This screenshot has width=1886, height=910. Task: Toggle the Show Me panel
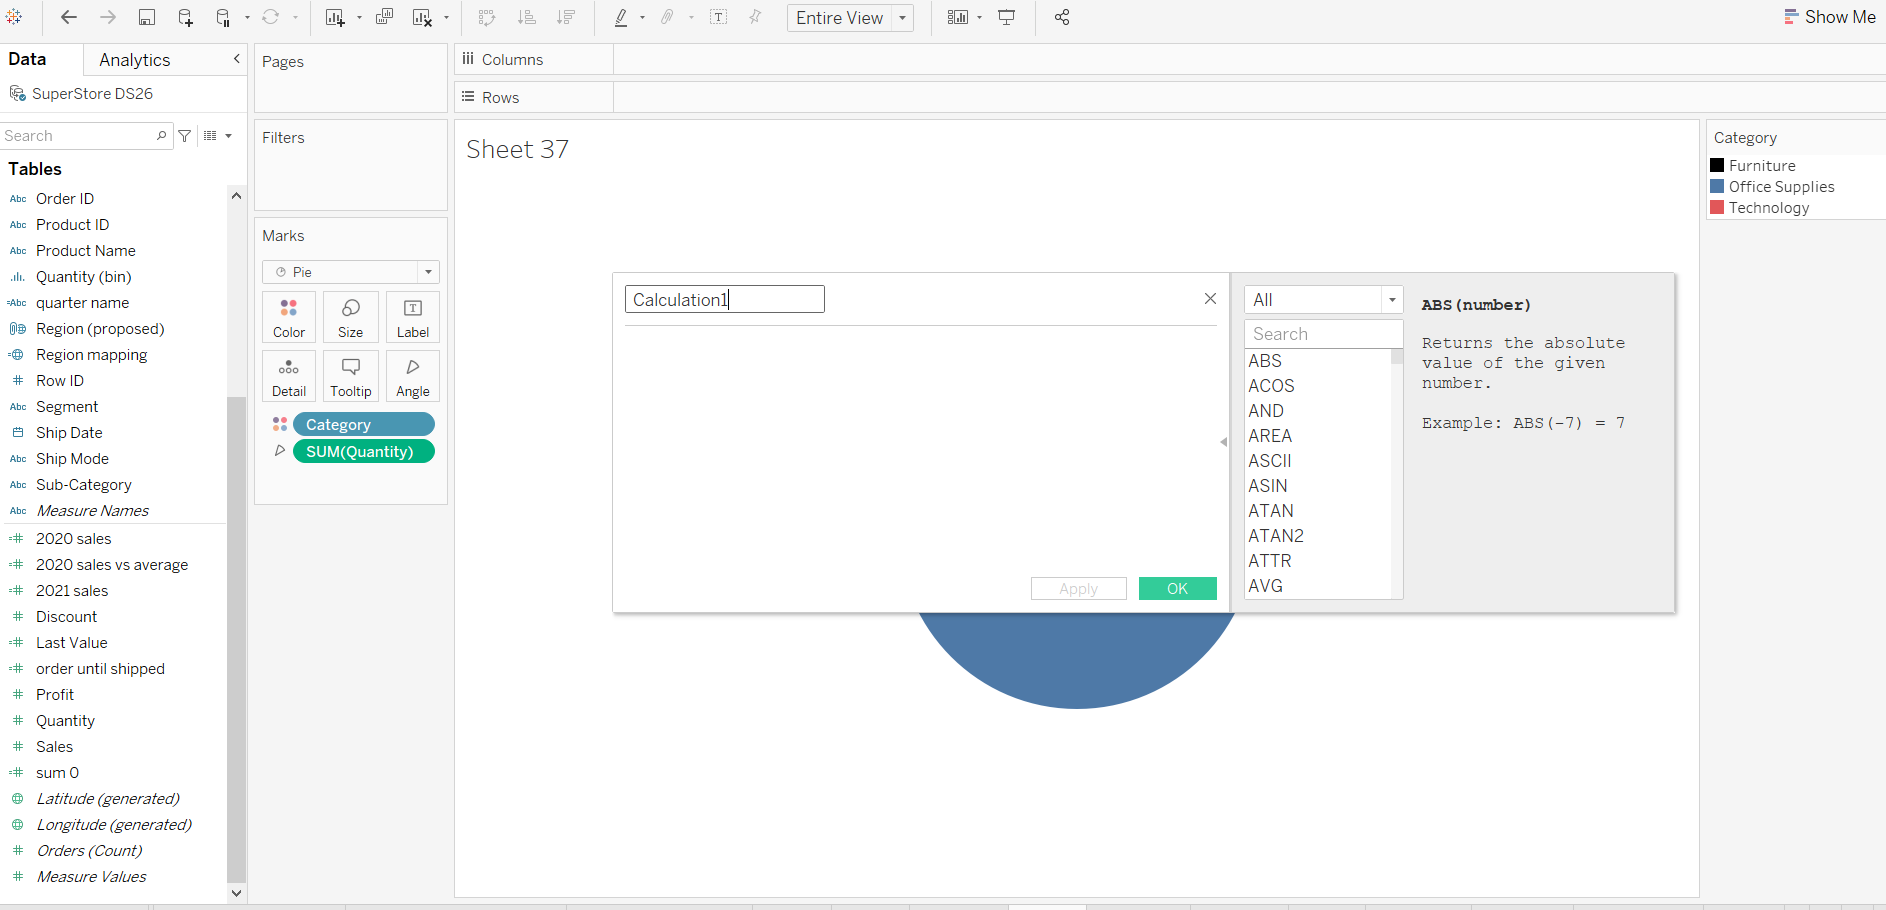(1830, 17)
